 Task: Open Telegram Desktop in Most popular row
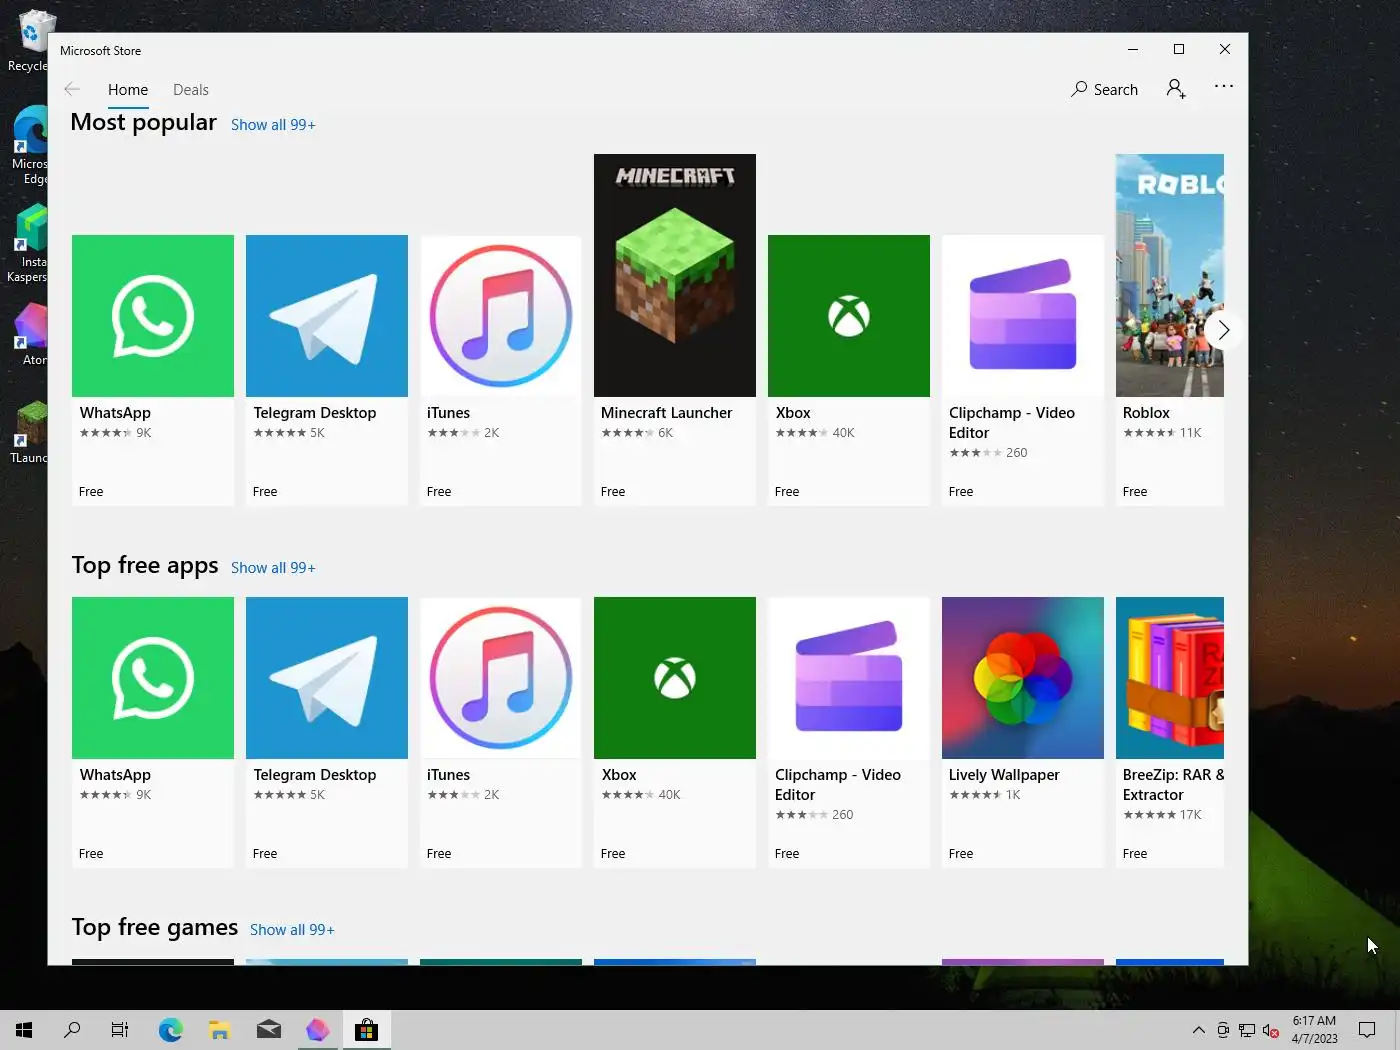(x=327, y=369)
